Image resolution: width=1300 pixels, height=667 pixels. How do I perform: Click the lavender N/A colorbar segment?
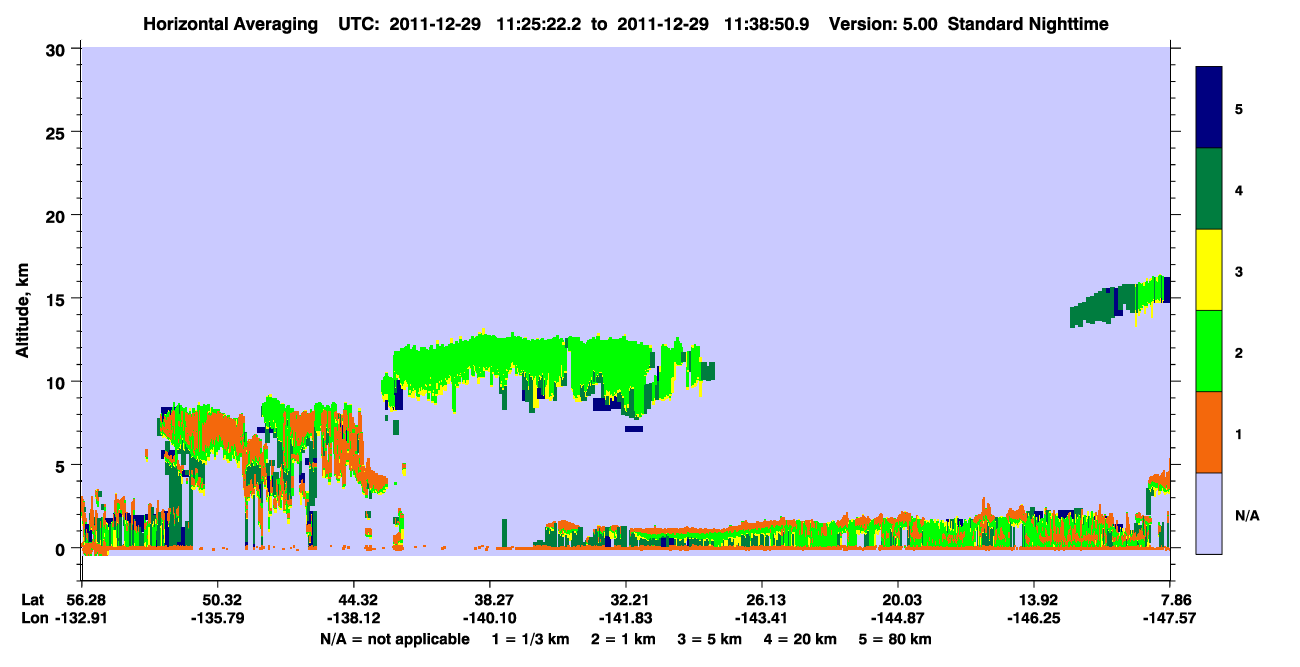click(1209, 513)
